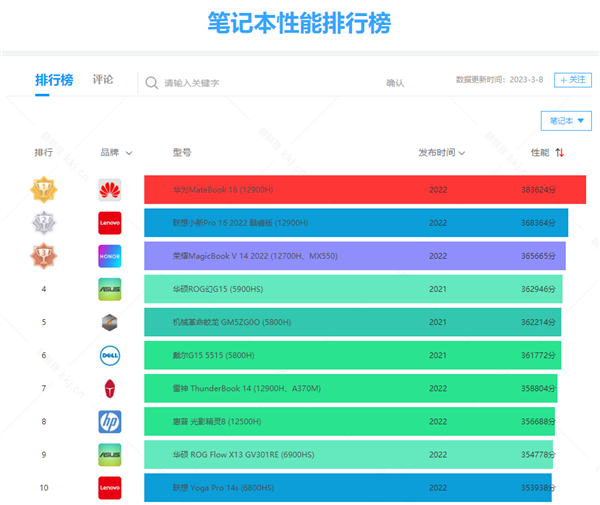Click the 确认 search button
600x505 pixels.
tap(395, 83)
